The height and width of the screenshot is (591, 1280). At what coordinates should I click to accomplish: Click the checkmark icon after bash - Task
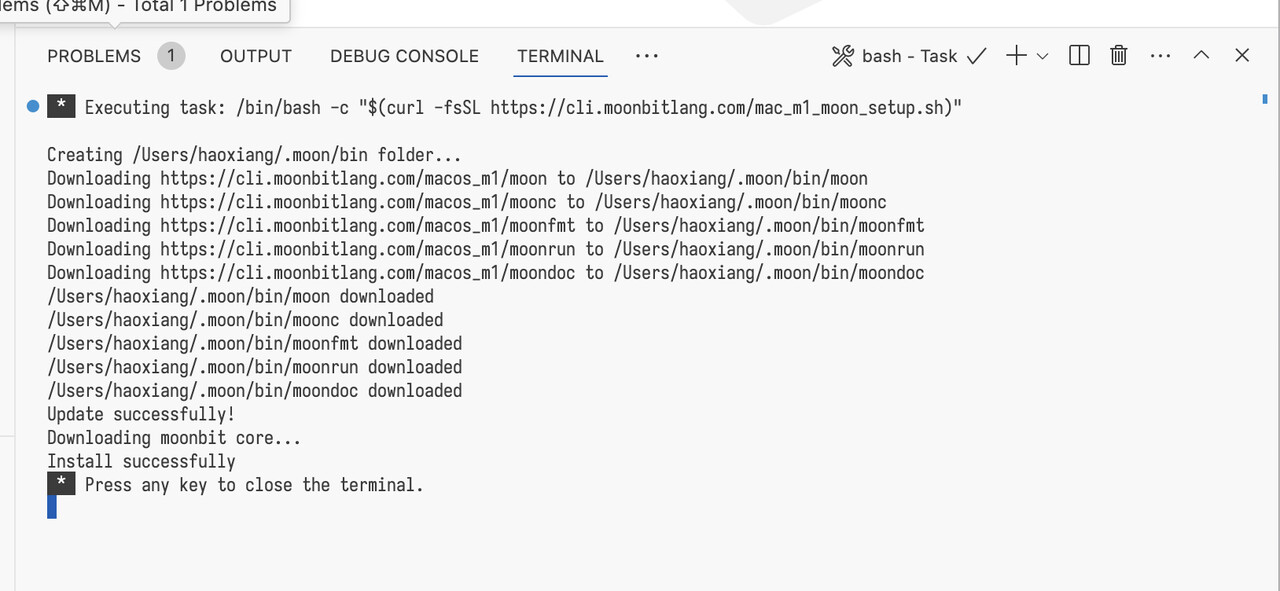click(976, 56)
